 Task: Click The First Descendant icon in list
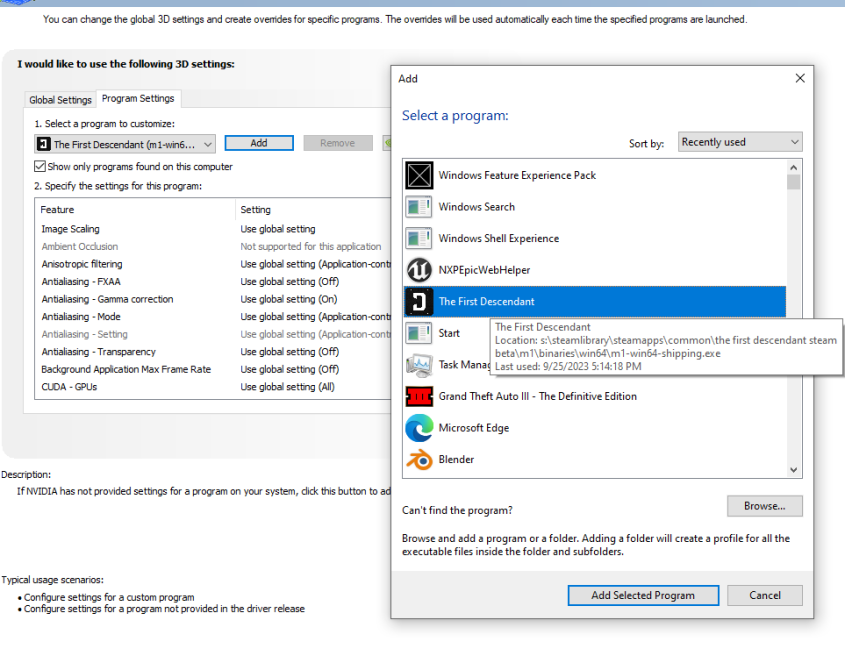point(418,302)
